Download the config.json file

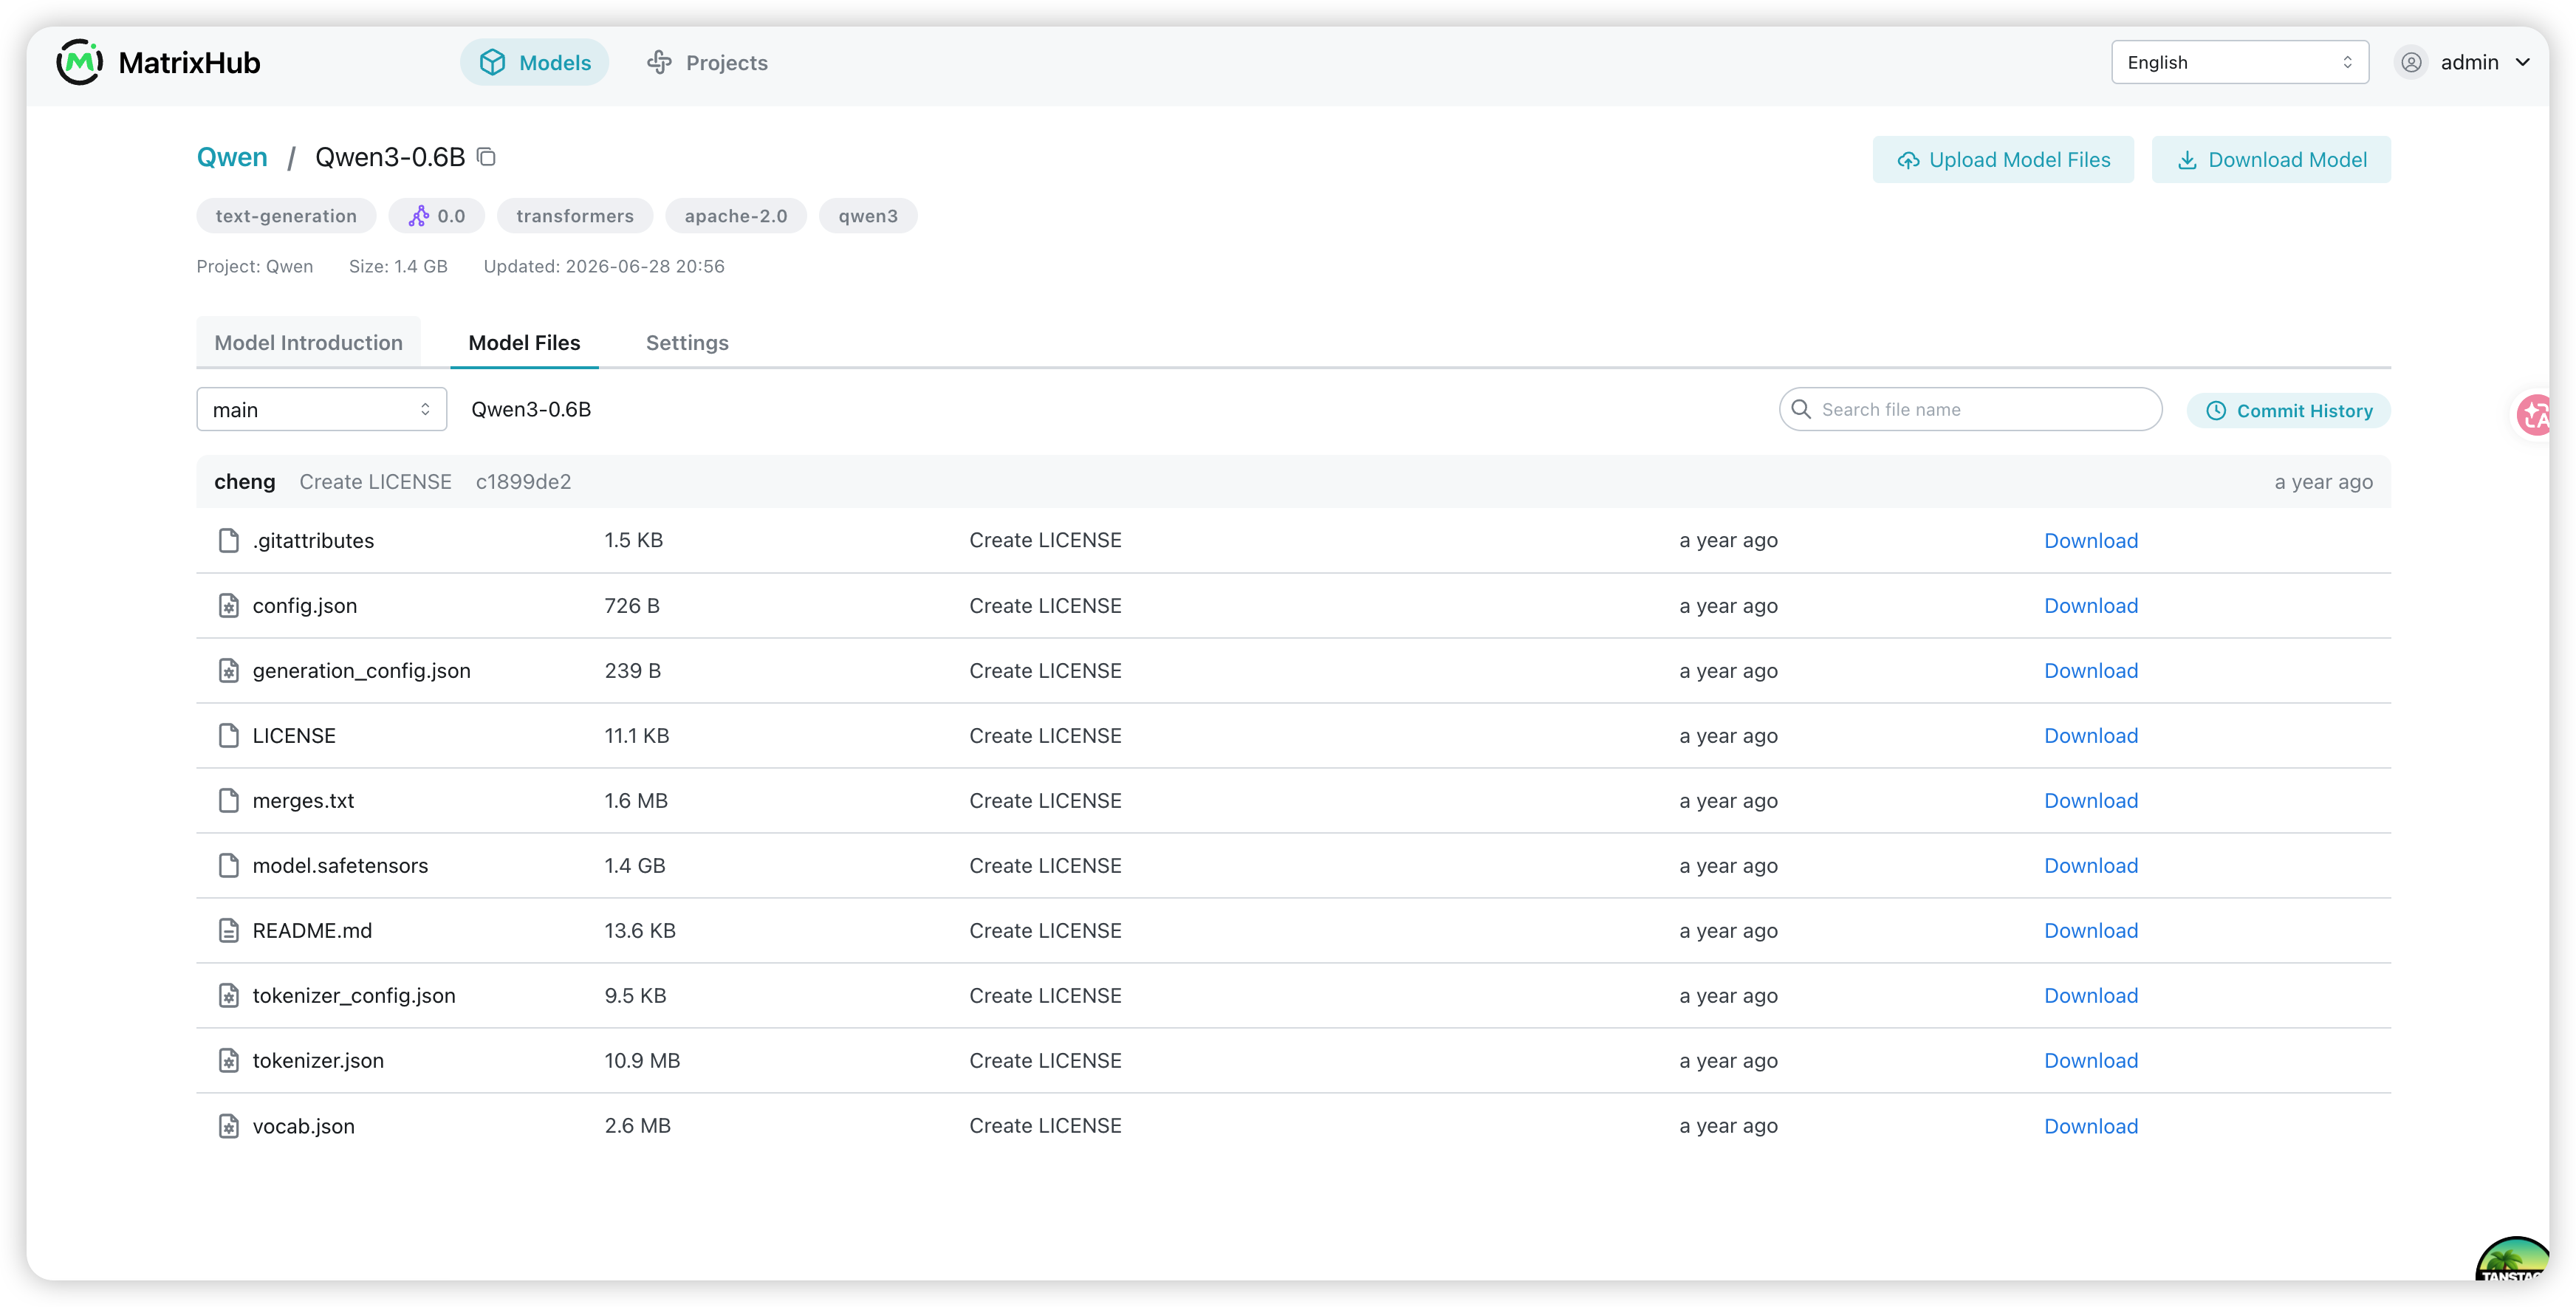pyautogui.click(x=2090, y=605)
